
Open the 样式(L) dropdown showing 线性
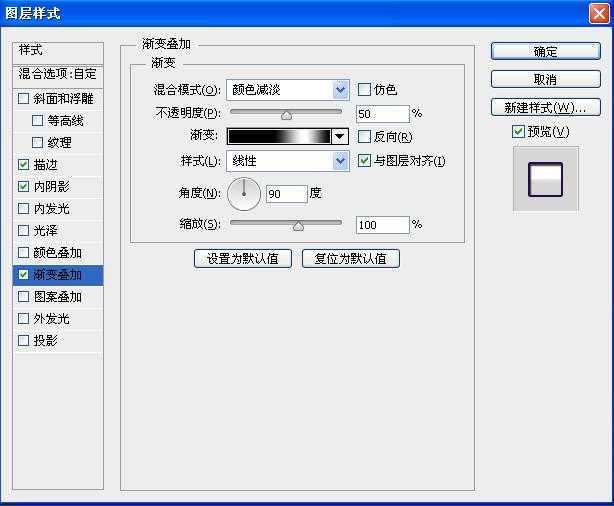pos(288,161)
